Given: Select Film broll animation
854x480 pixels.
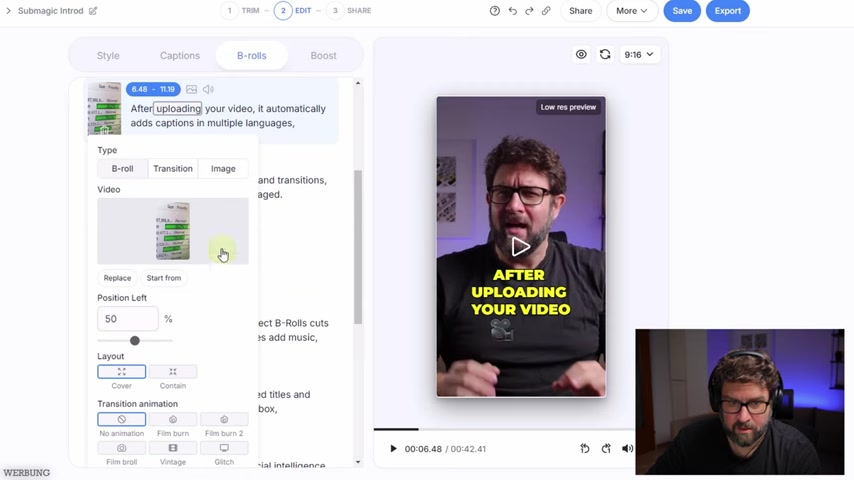Looking at the screenshot, I should [x=121, y=448].
